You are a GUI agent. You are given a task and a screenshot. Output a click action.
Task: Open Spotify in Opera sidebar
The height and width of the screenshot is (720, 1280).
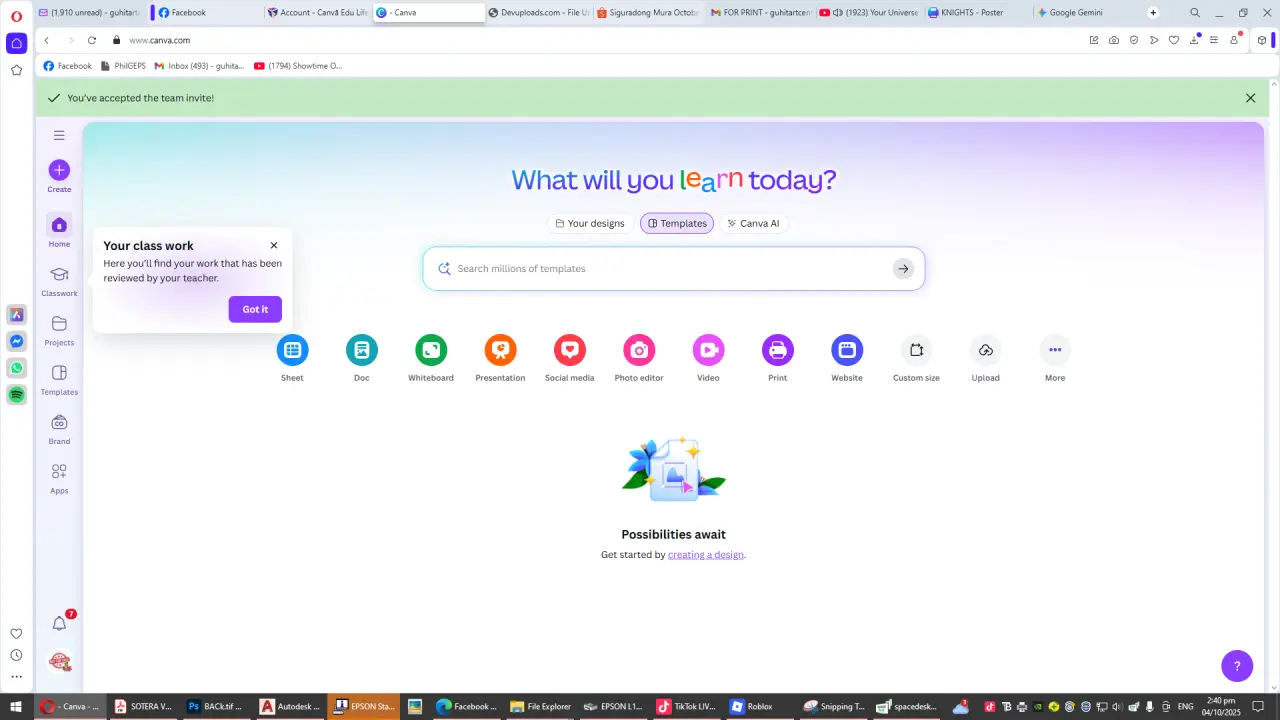[x=16, y=395]
